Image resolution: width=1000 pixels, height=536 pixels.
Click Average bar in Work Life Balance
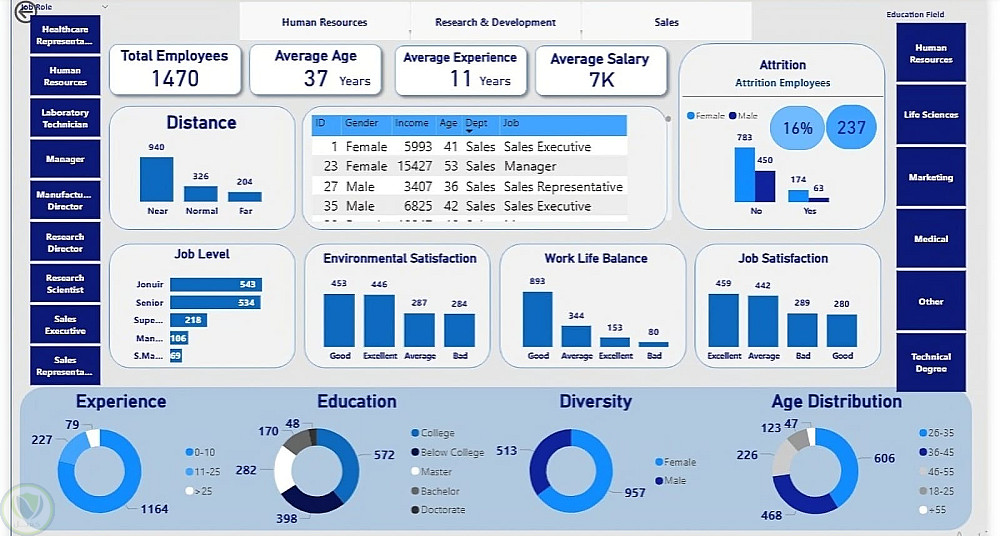pos(577,337)
